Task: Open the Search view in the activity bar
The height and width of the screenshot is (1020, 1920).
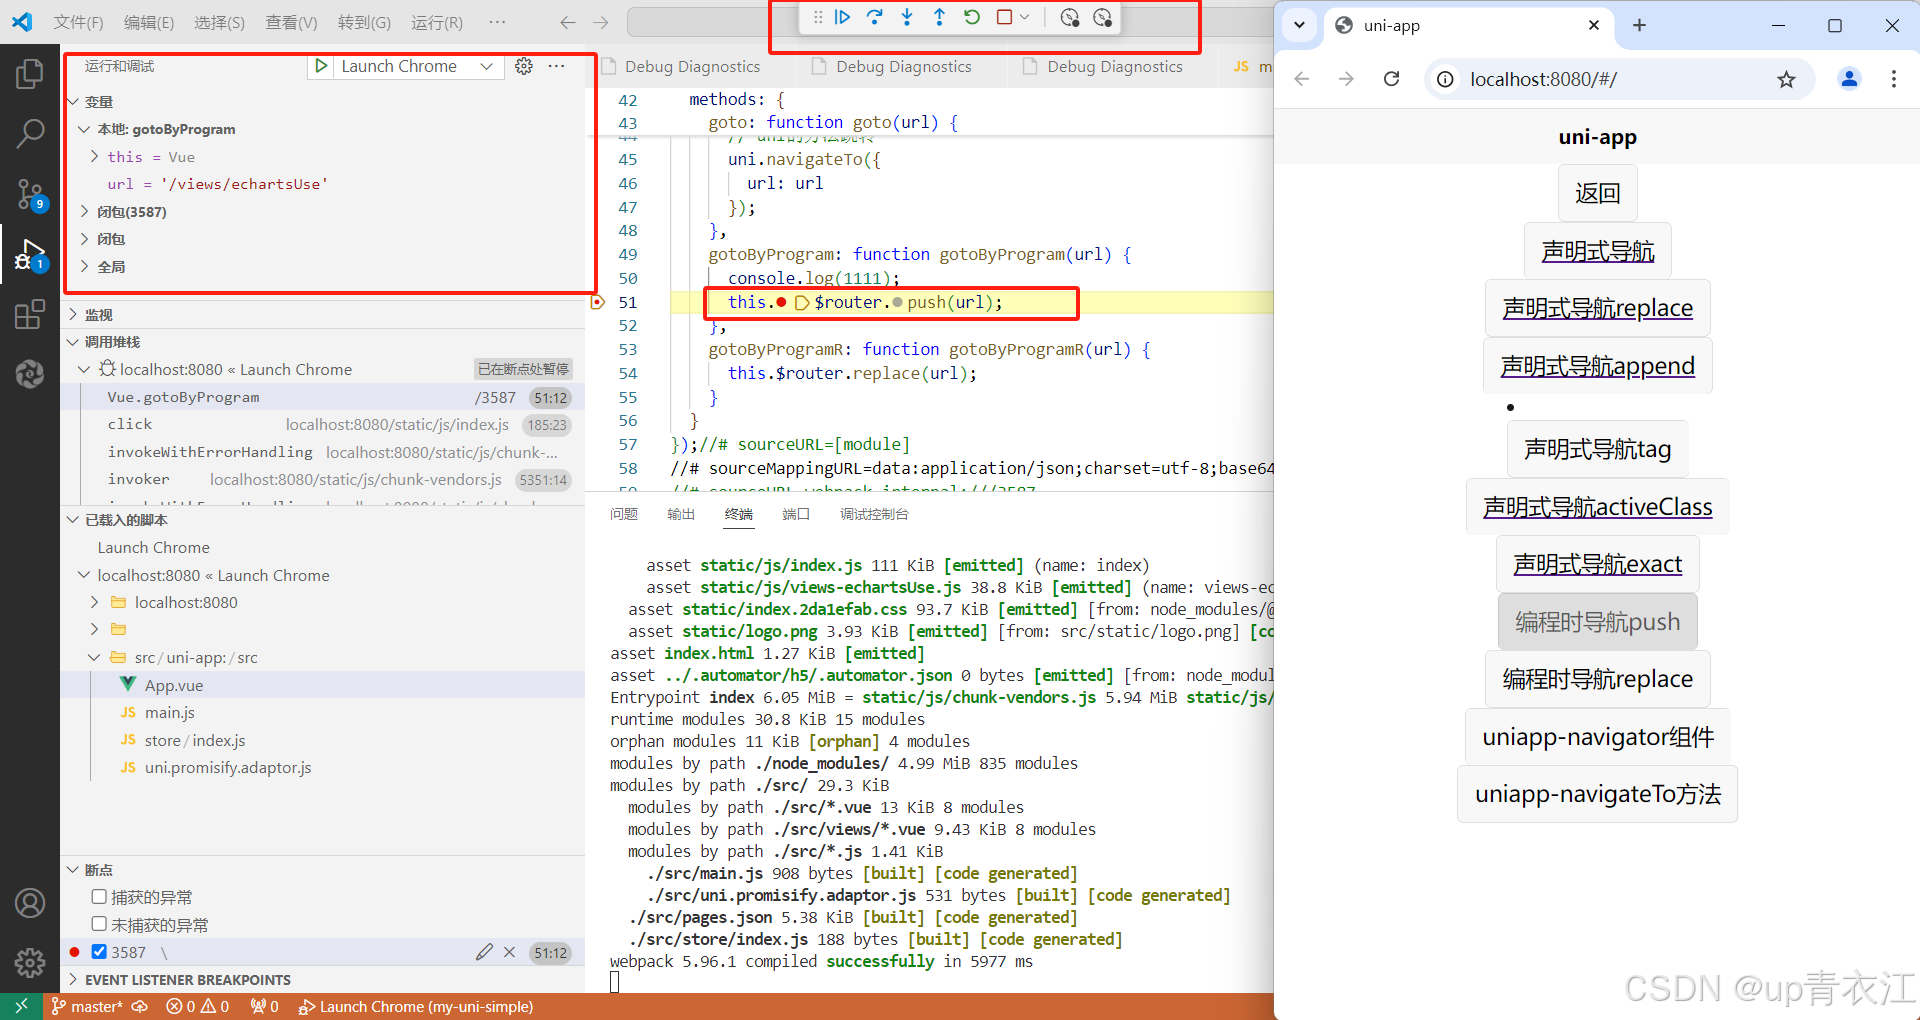Action: point(30,133)
